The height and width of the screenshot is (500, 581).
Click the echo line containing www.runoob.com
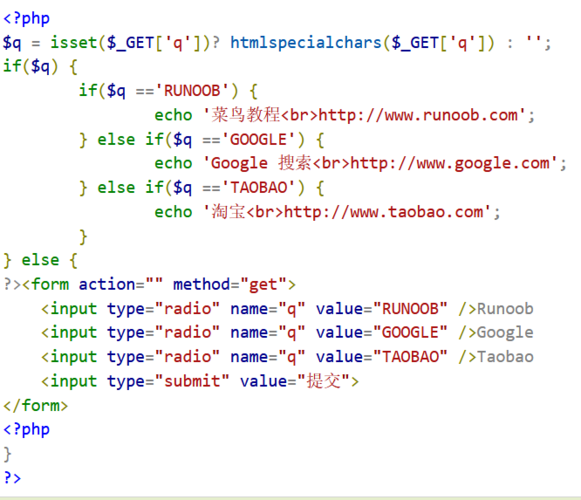(345, 115)
